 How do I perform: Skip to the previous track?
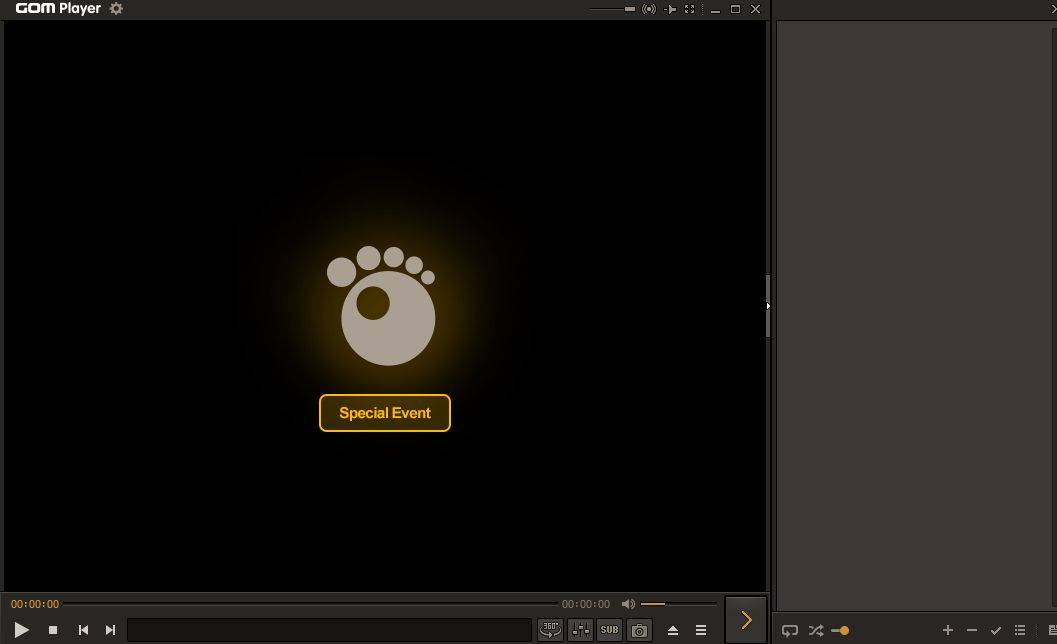(x=84, y=630)
